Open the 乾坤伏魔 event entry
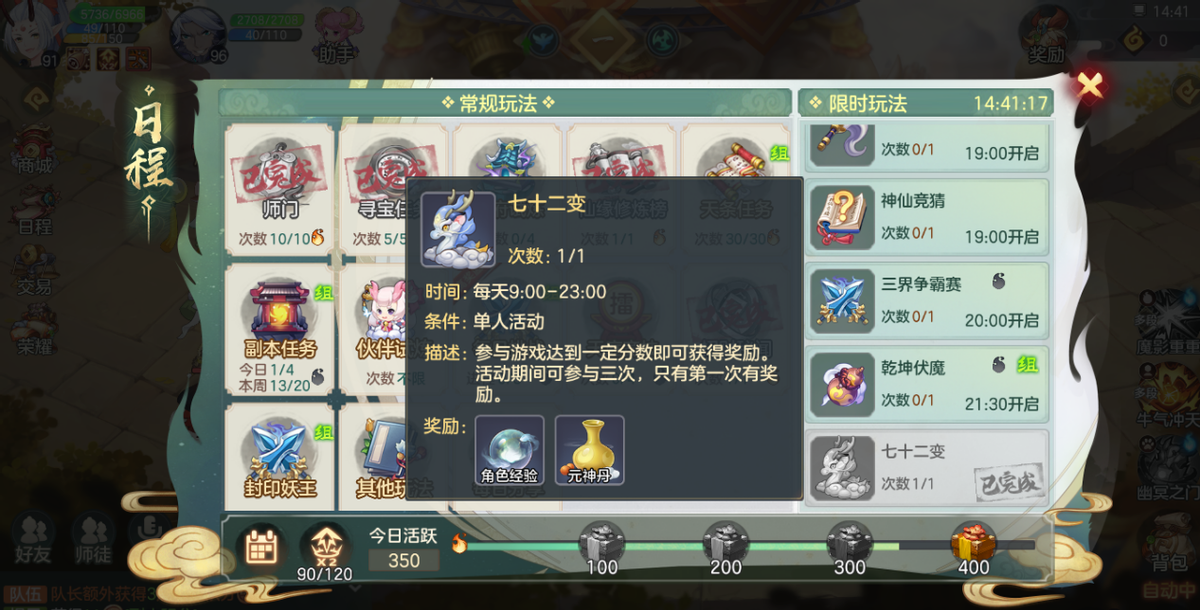 pyautogui.click(x=927, y=384)
